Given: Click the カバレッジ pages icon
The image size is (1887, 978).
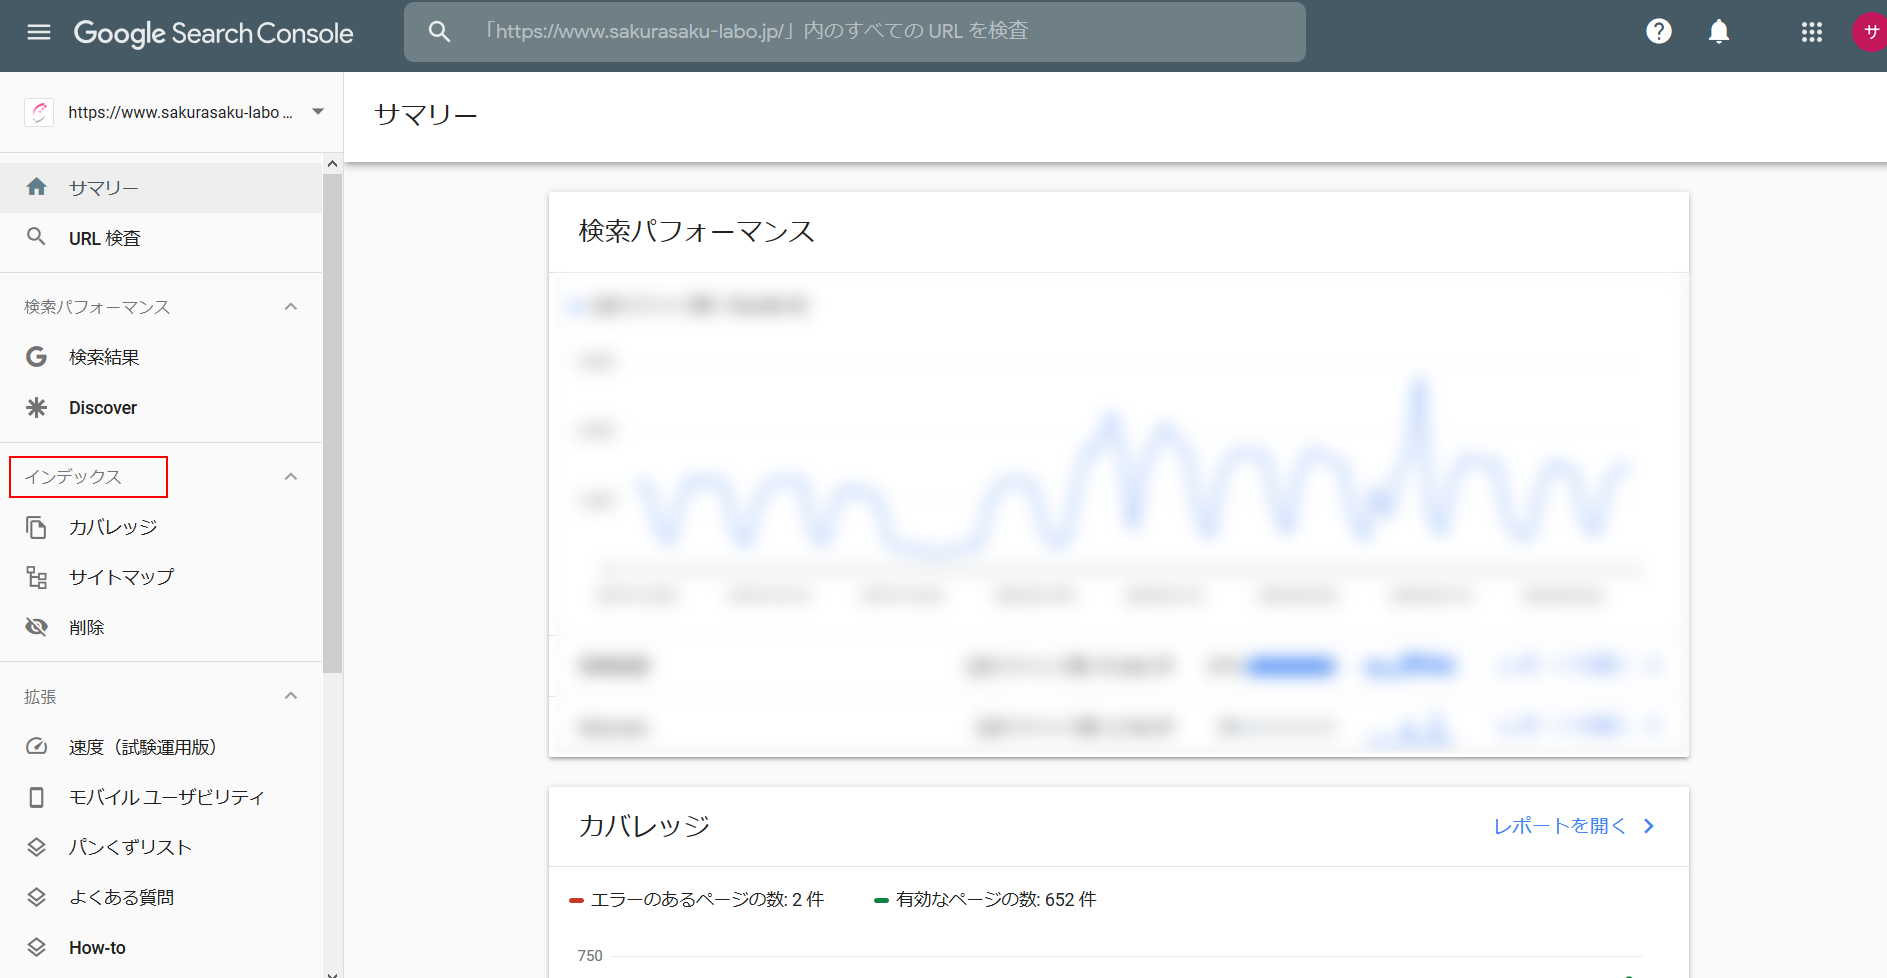Looking at the screenshot, I should pyautogui.click(x=37, y=527).
